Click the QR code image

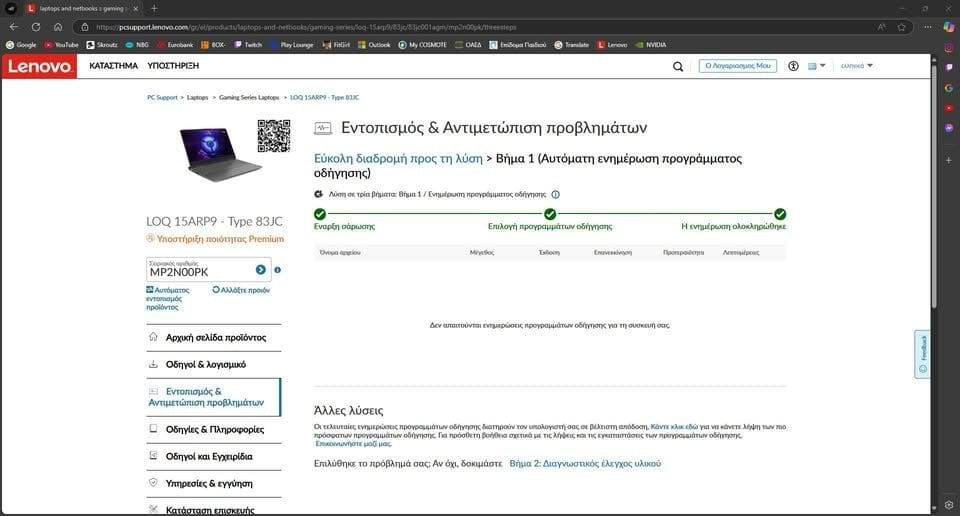[x=273, y=136]
